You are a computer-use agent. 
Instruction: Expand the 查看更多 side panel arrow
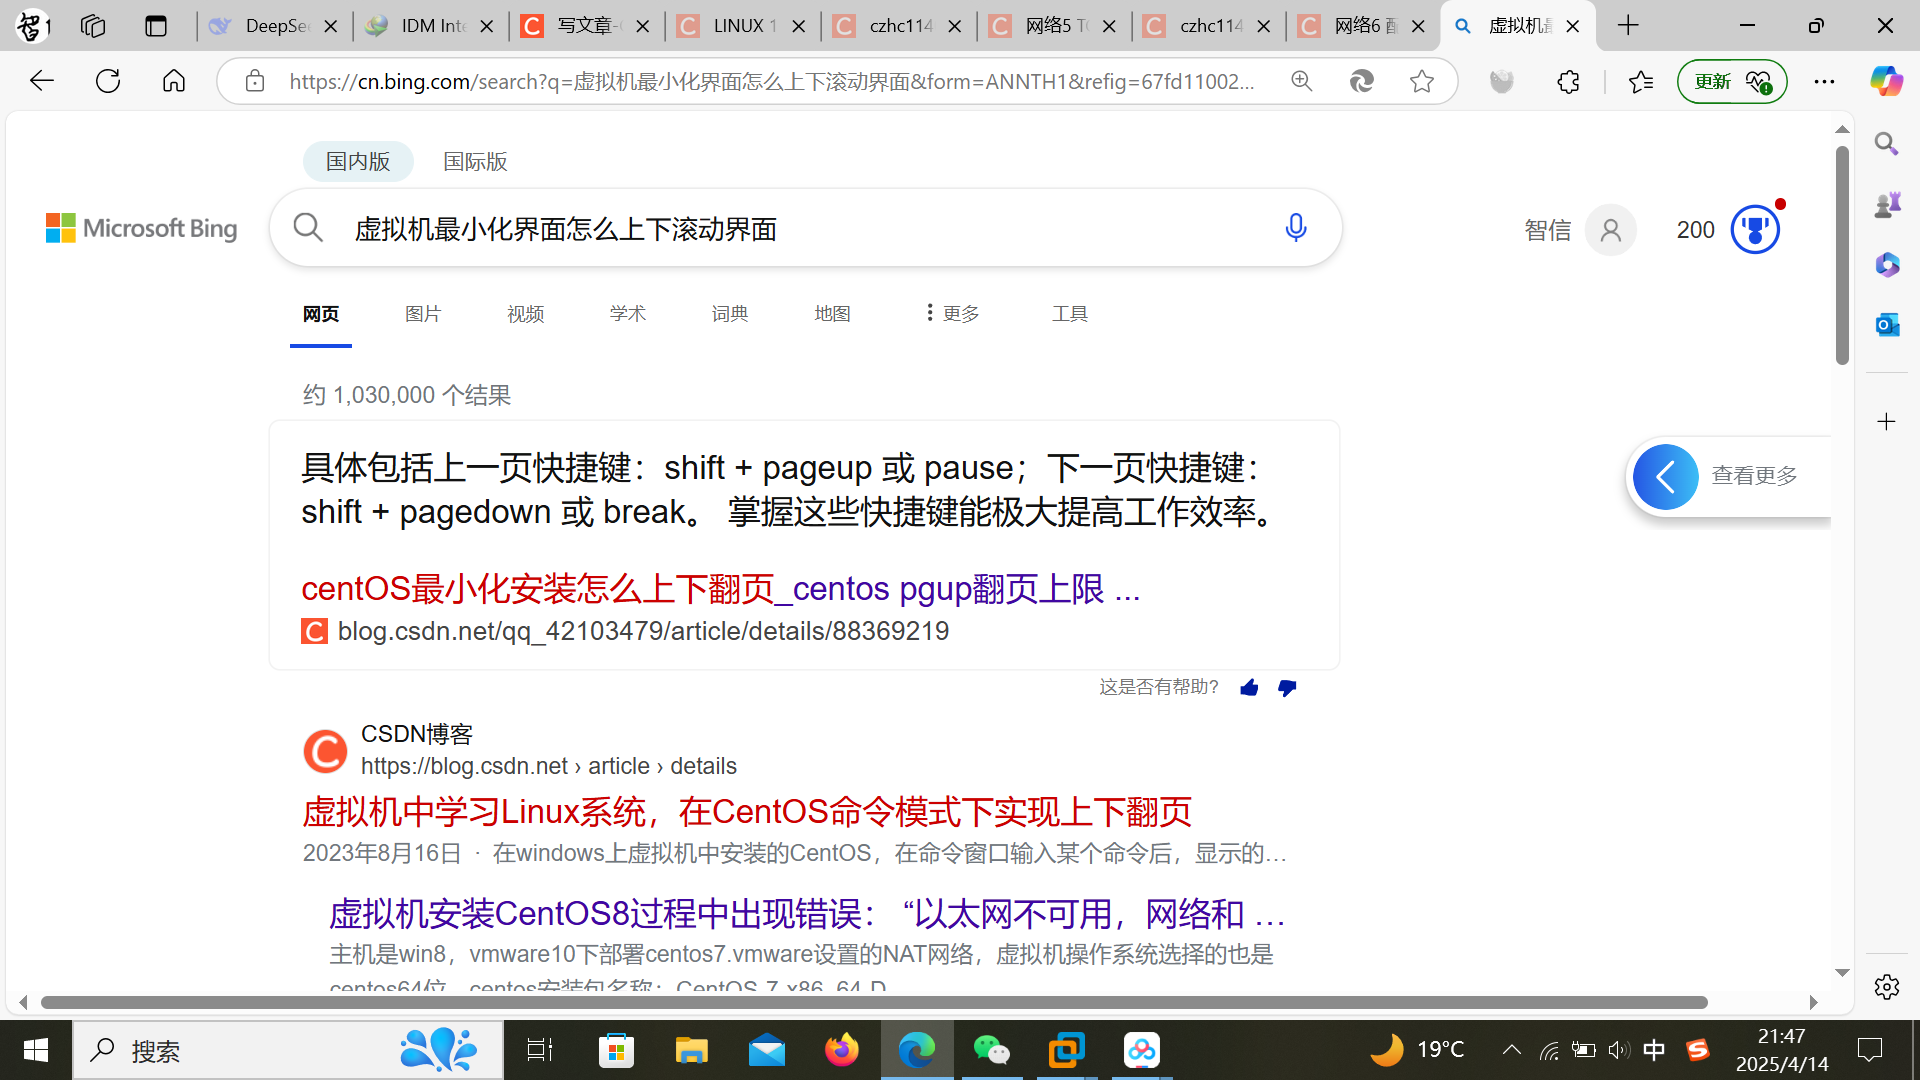point(1665,477)
